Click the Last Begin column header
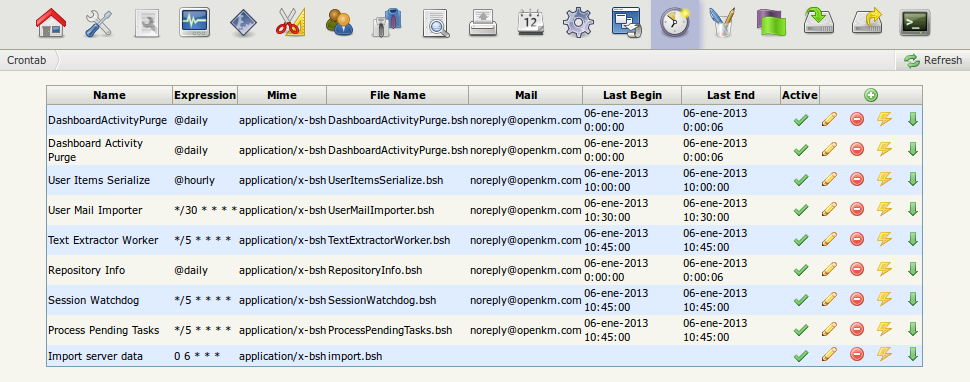The image size is (970, 382). [x=632, y=95]
